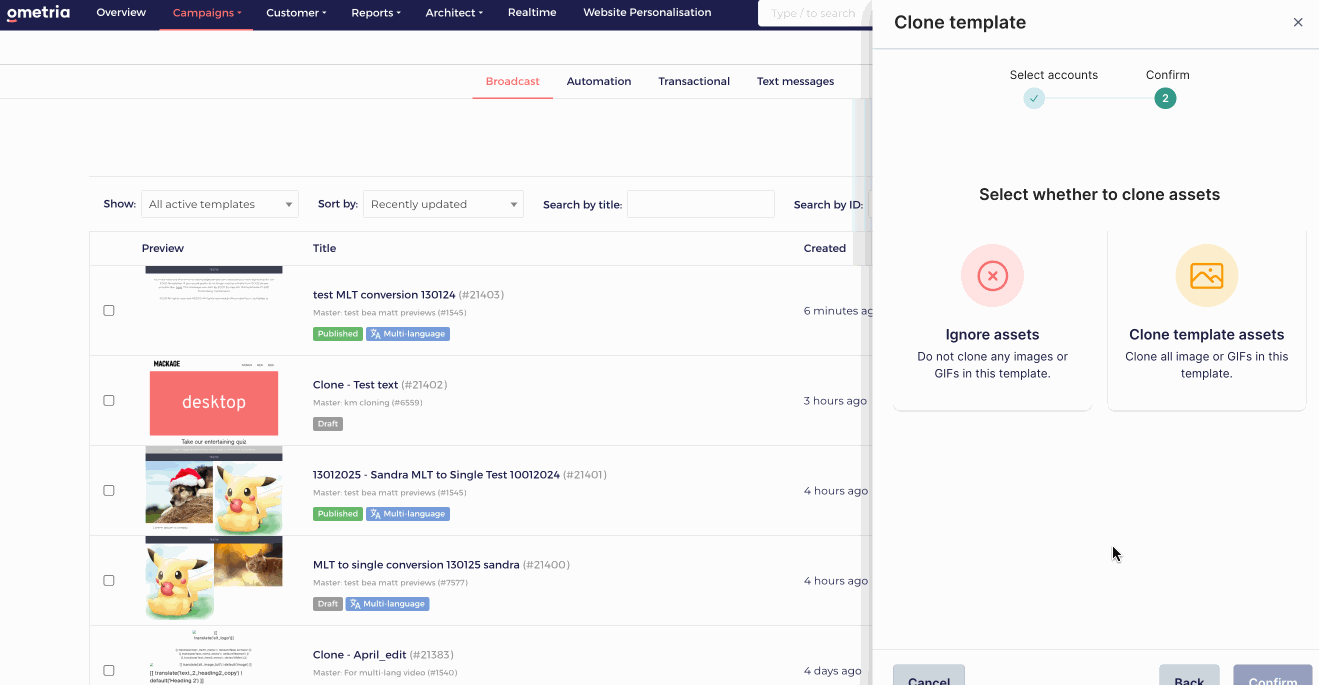Click the 4 days ago created time
The width and height of the screenshot is (1319, 685).
click(x=832, y=671)
